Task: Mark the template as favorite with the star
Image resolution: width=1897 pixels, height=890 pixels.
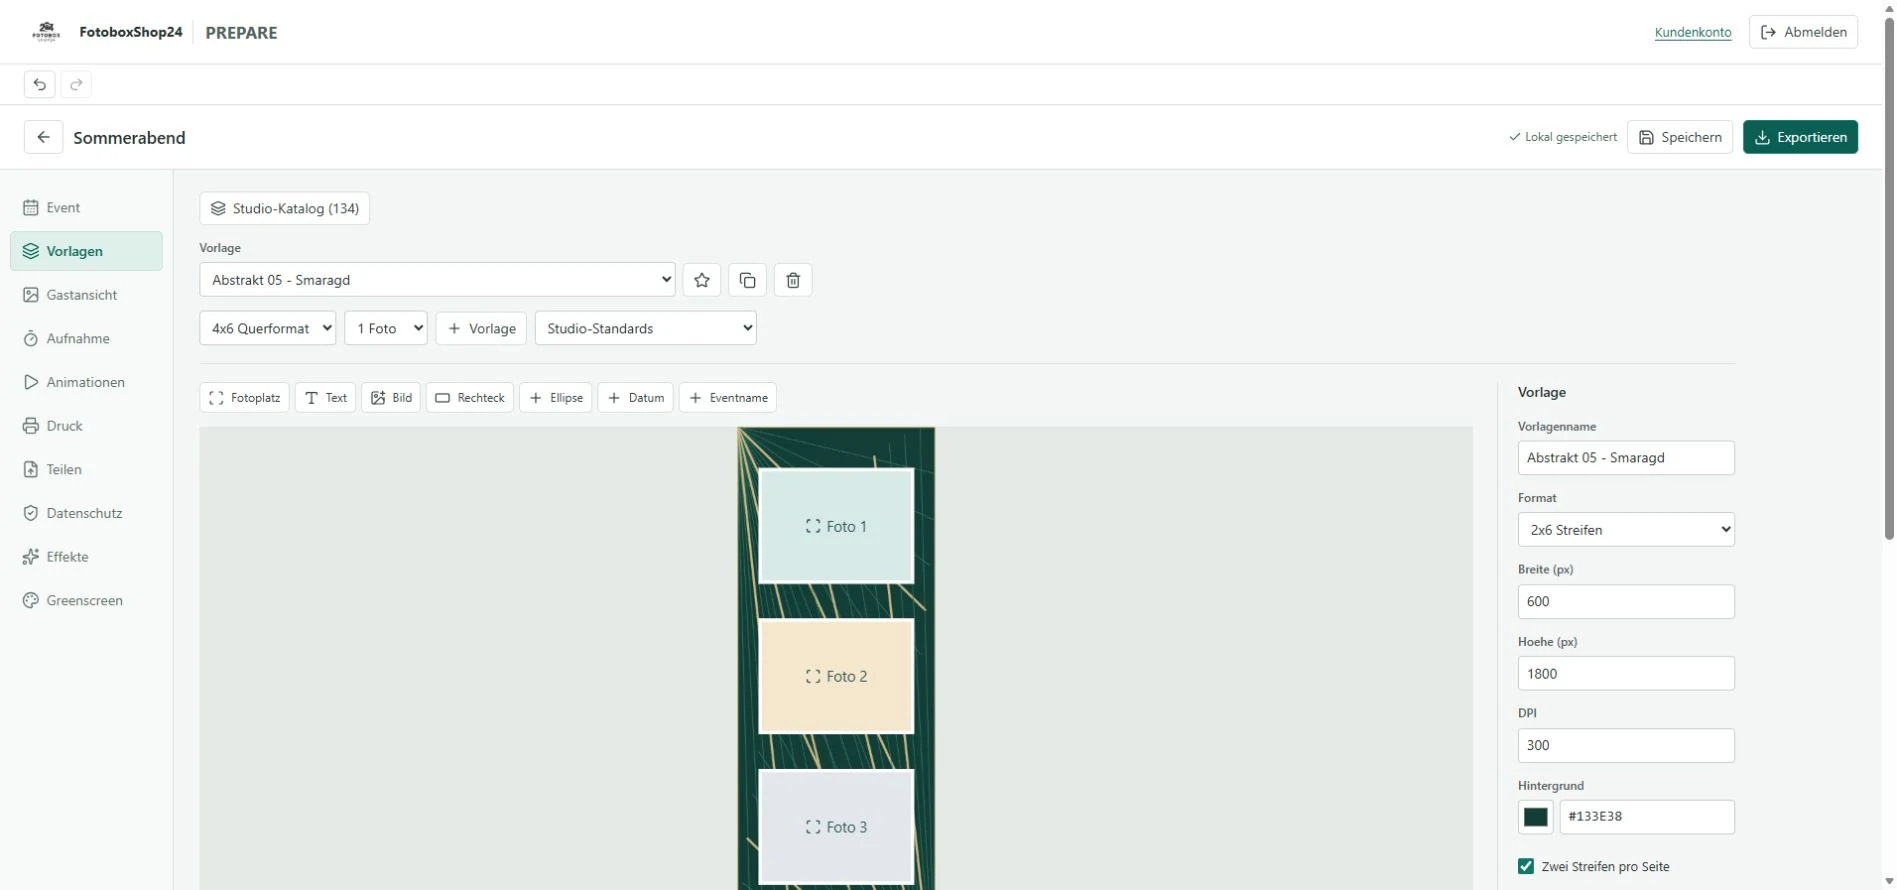Action: click(702, 280)
